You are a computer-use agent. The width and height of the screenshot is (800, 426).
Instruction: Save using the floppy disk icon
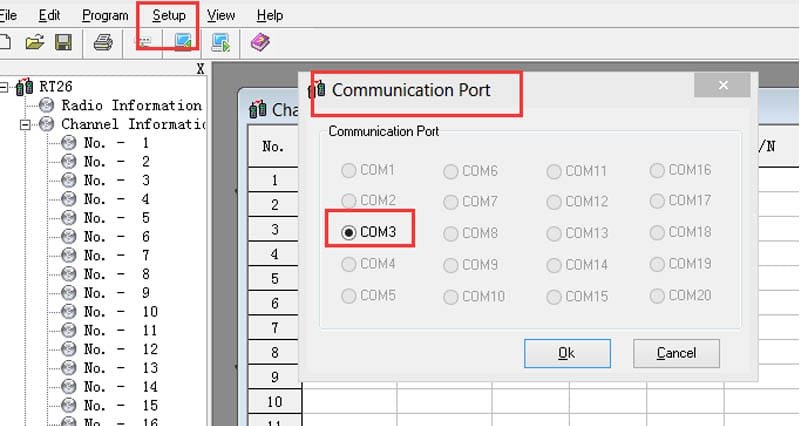(63, 42)
